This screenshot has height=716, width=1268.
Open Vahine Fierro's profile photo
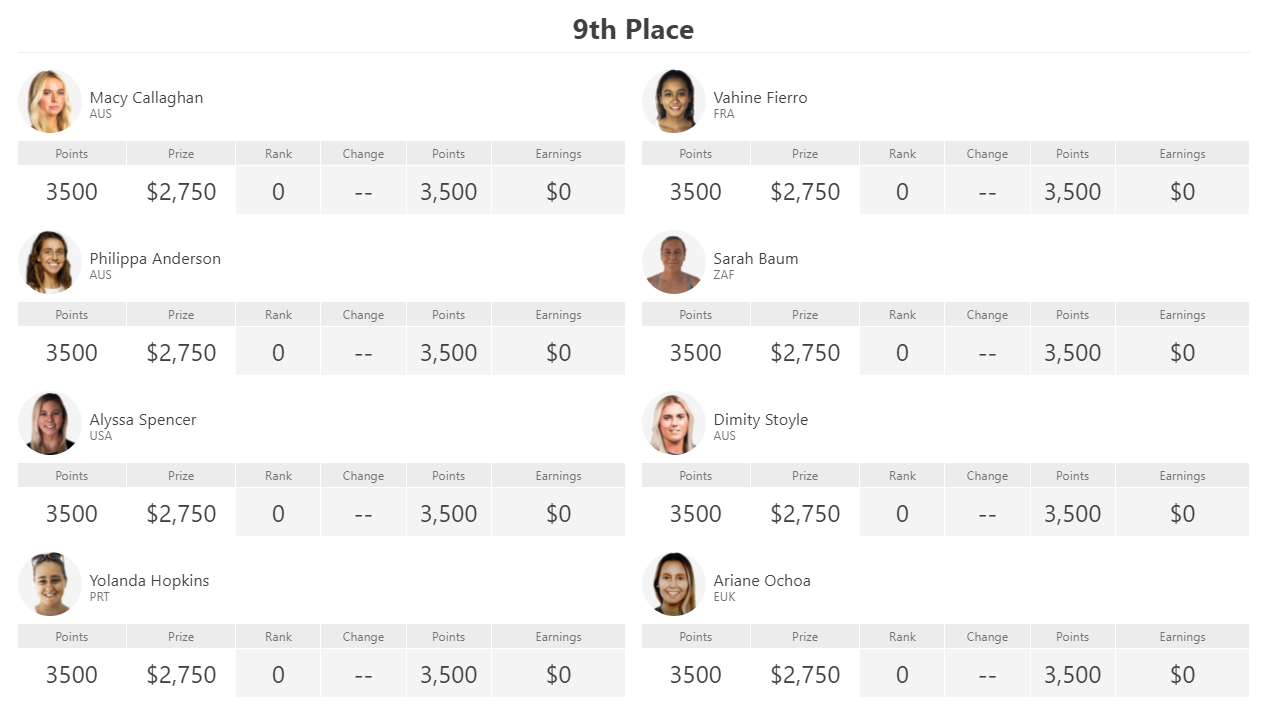[674, 101]
